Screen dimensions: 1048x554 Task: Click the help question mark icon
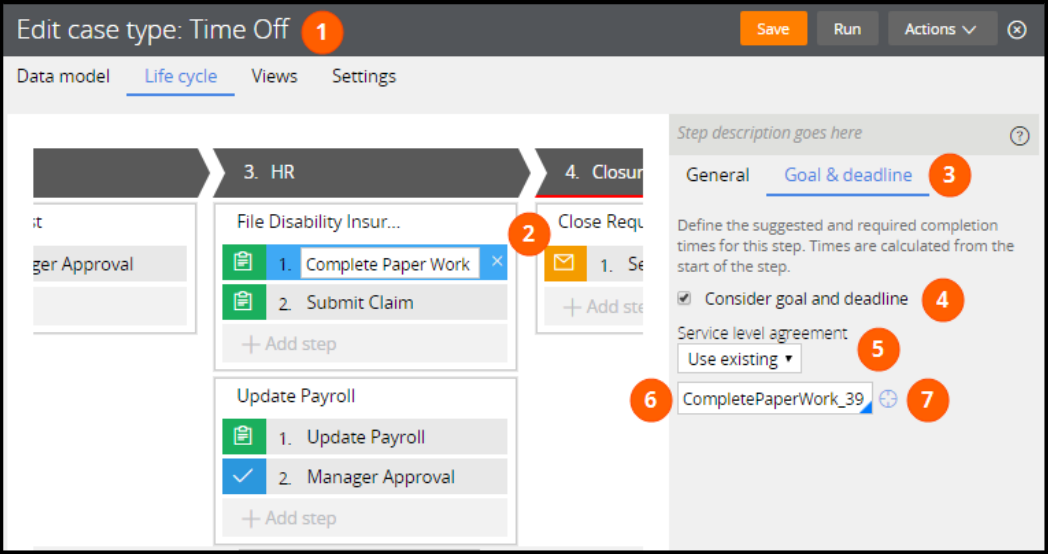click(1019, 136)
